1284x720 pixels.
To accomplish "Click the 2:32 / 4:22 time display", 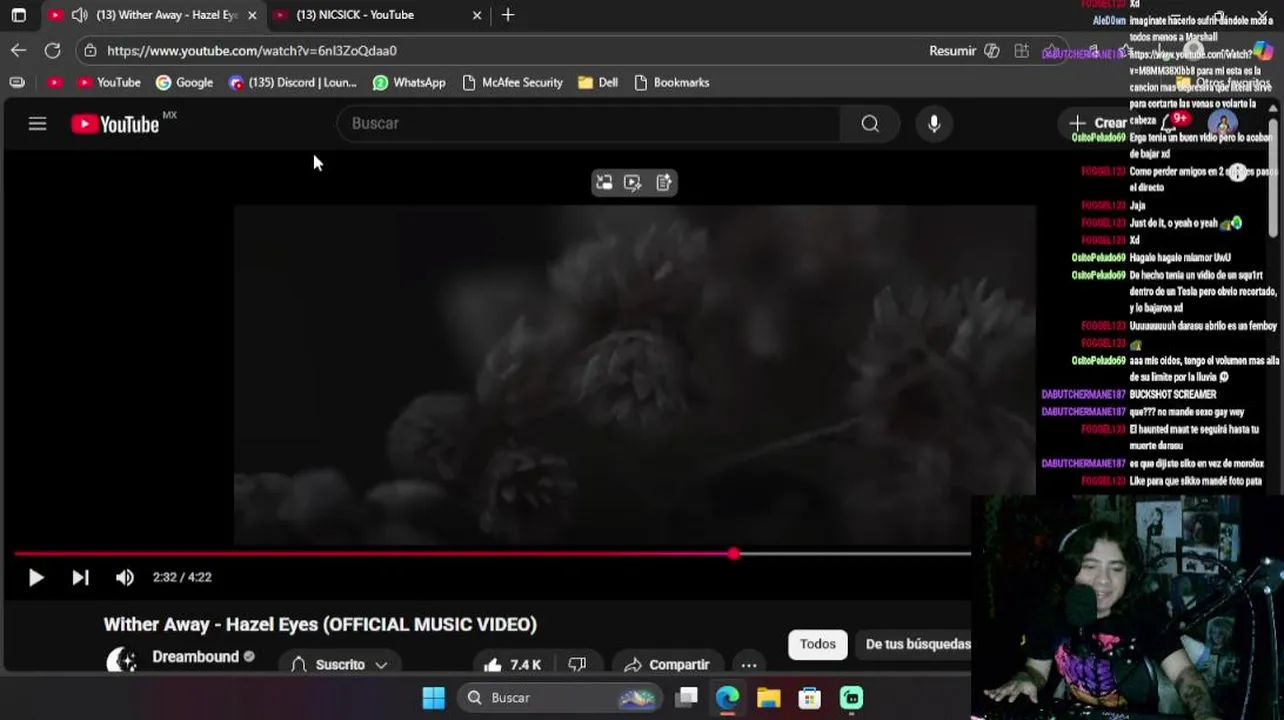I will 182,577.
